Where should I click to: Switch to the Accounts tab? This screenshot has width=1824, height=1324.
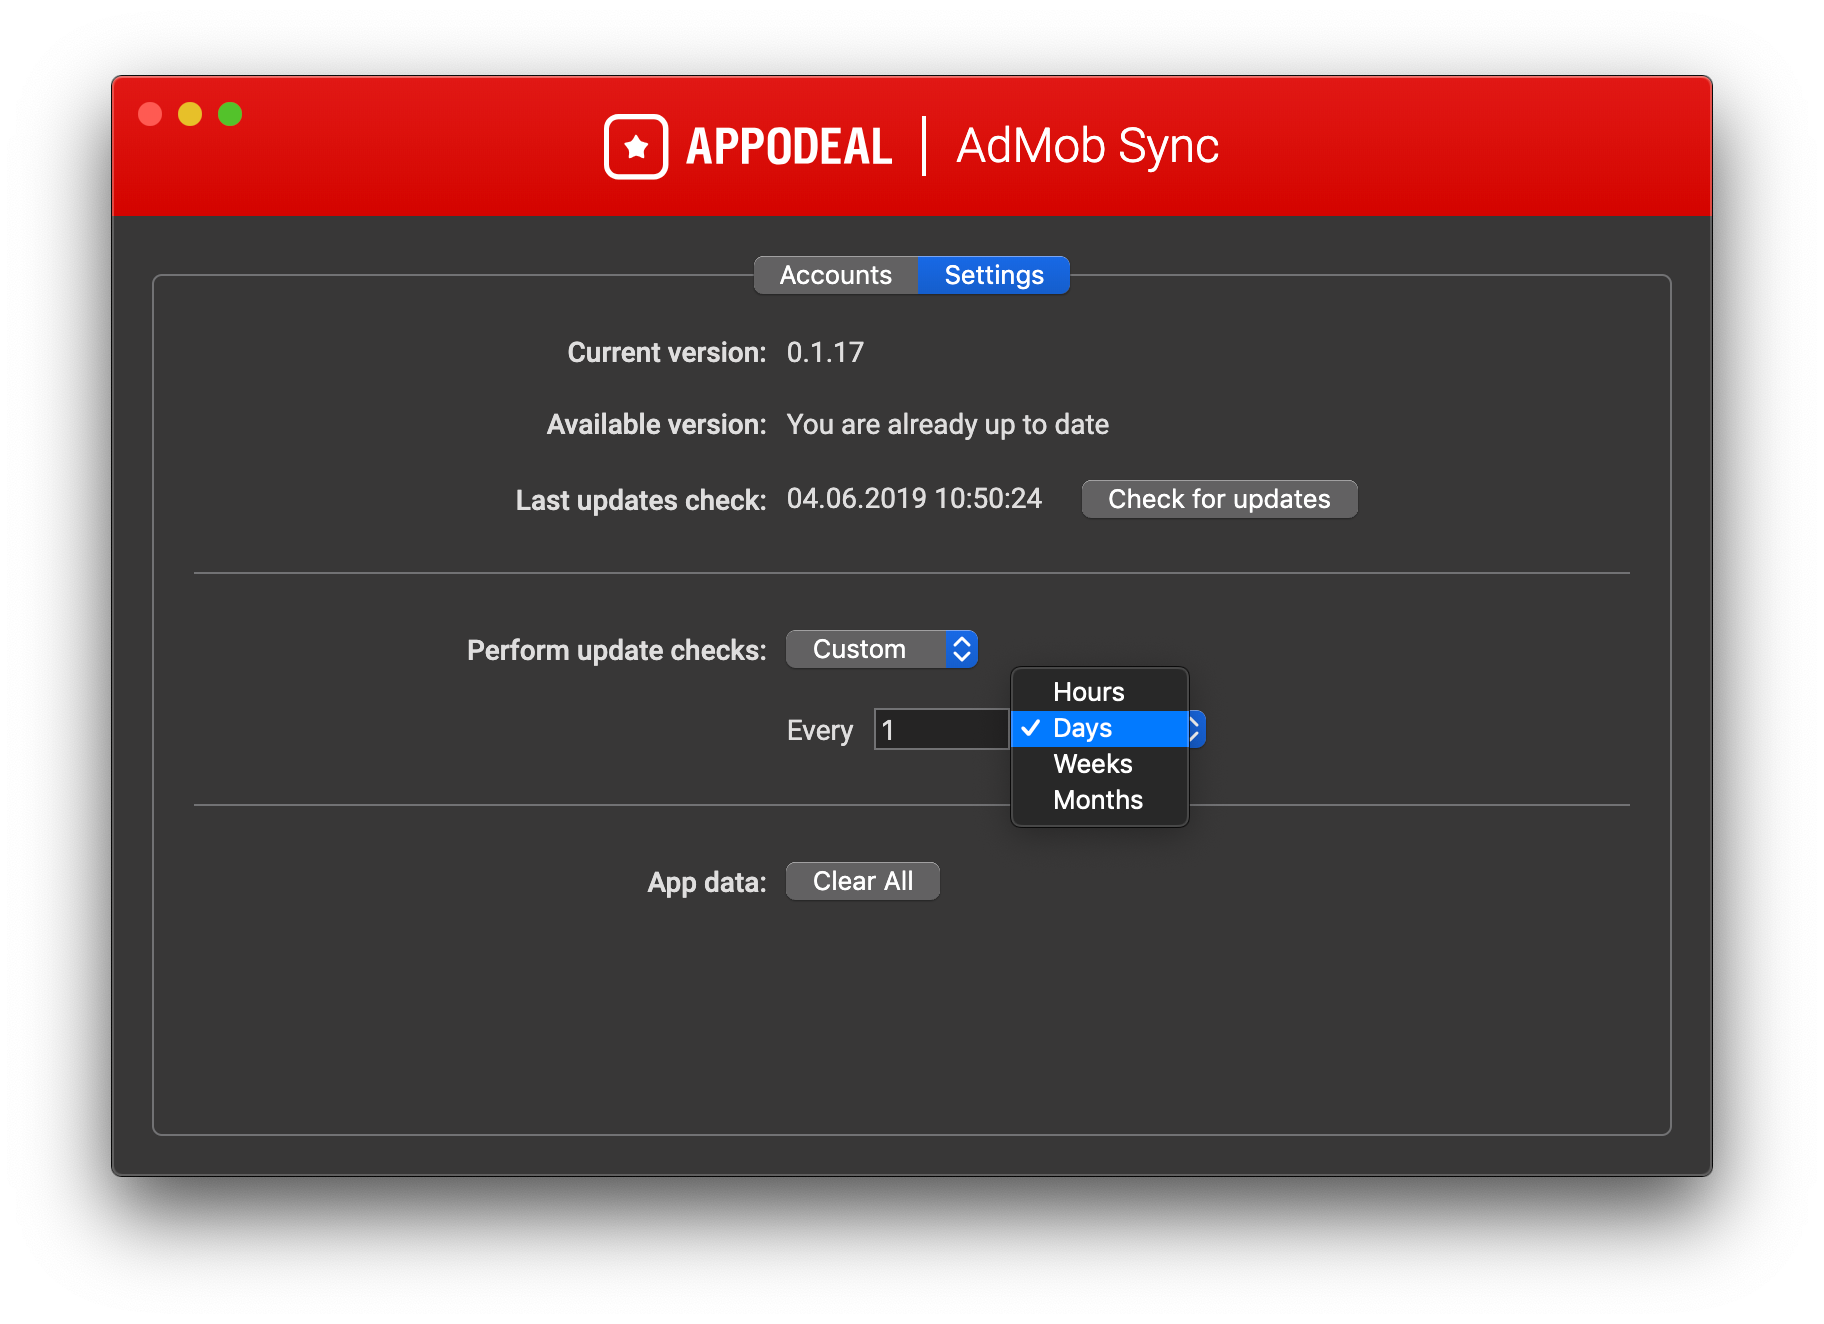[835, 275]
